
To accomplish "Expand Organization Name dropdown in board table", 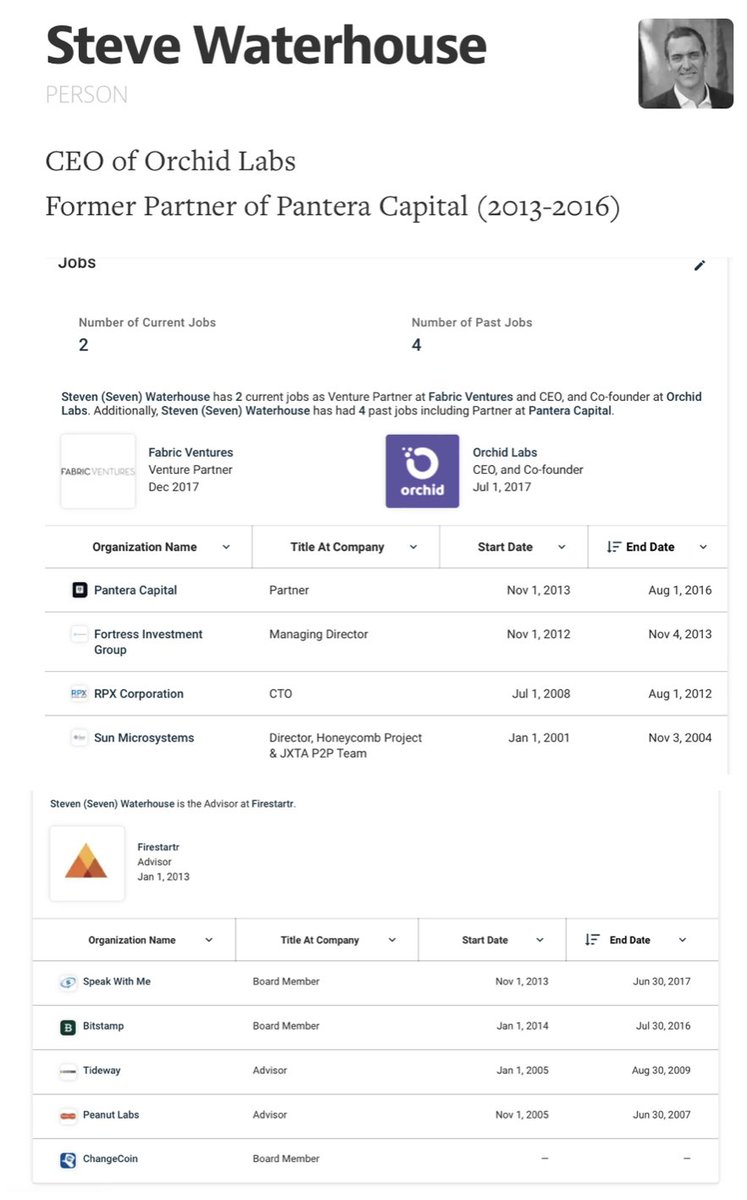I will click(x=209, y=941).
